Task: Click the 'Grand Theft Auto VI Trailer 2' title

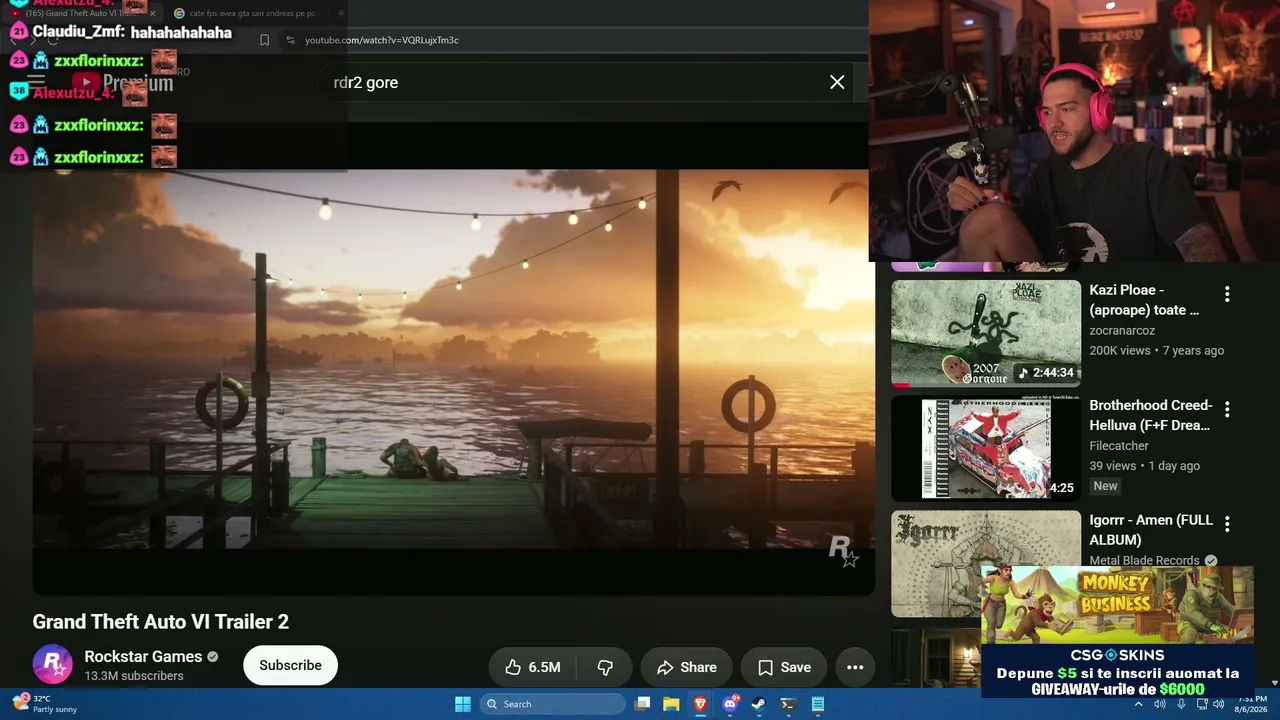Action: click(x=161, y=622)
